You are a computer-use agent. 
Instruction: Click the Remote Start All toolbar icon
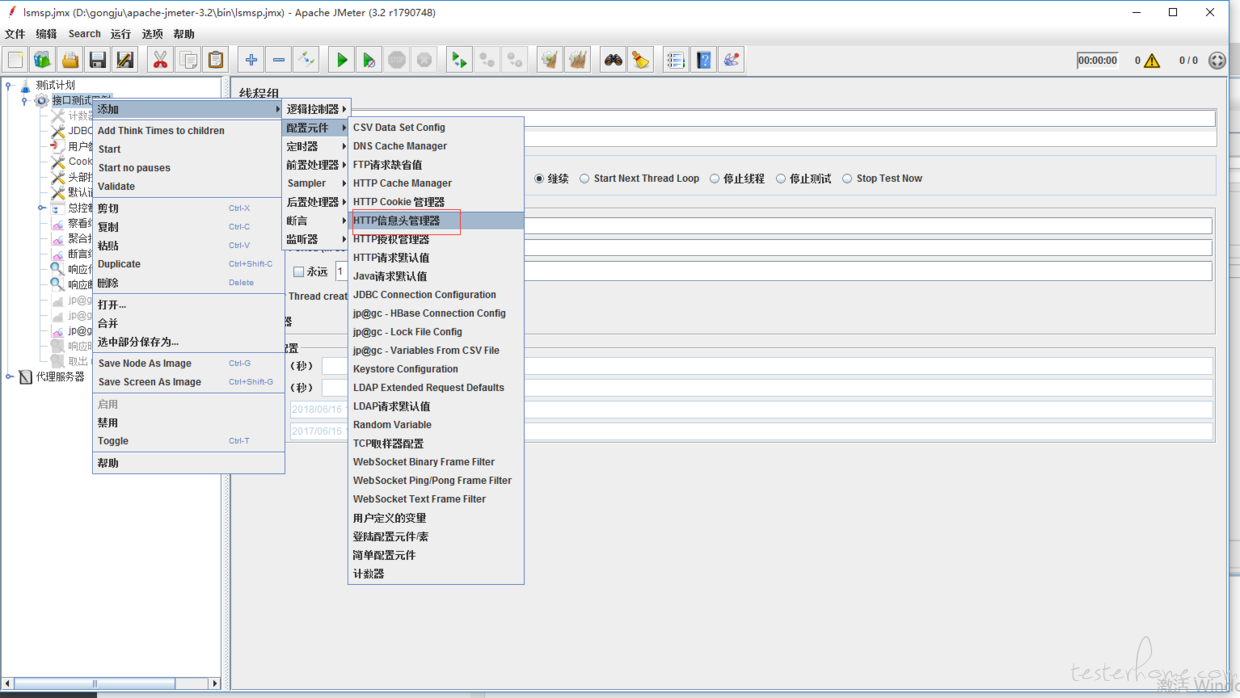pos(459,60)
